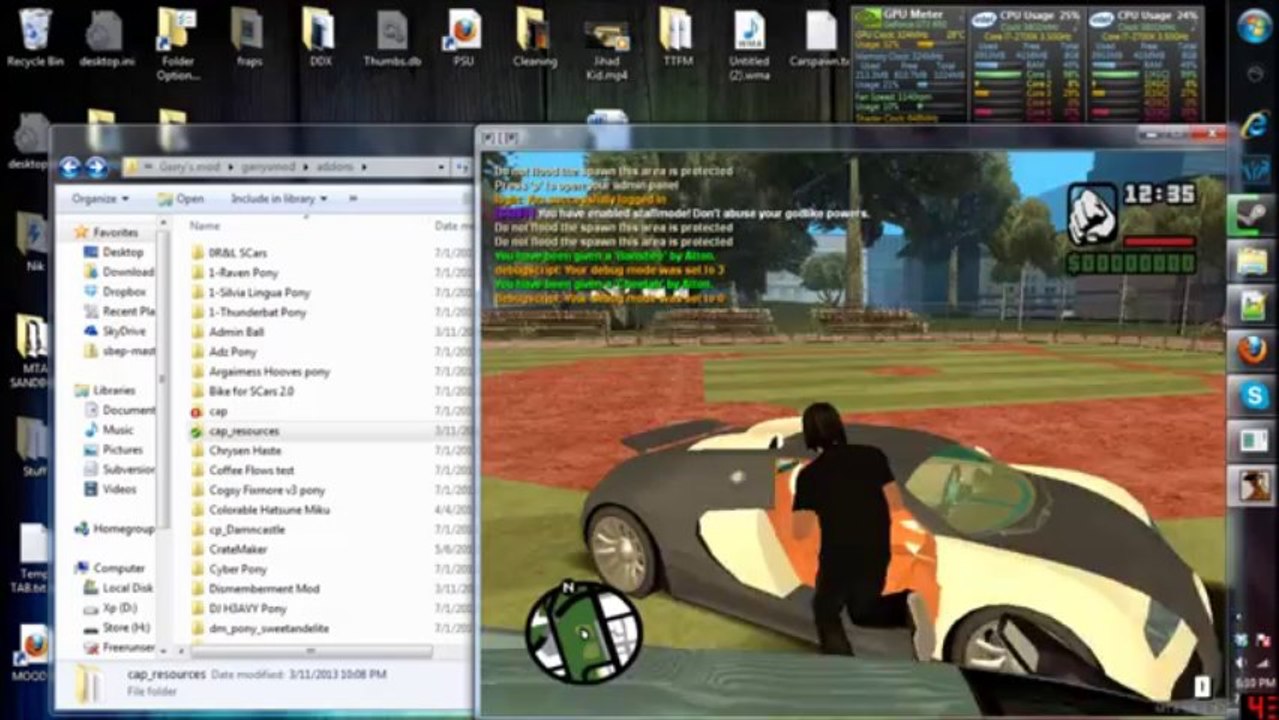Switch to Steam in the taskbar
Viewport: 1279px width, 720px height.
(1252, 215)
